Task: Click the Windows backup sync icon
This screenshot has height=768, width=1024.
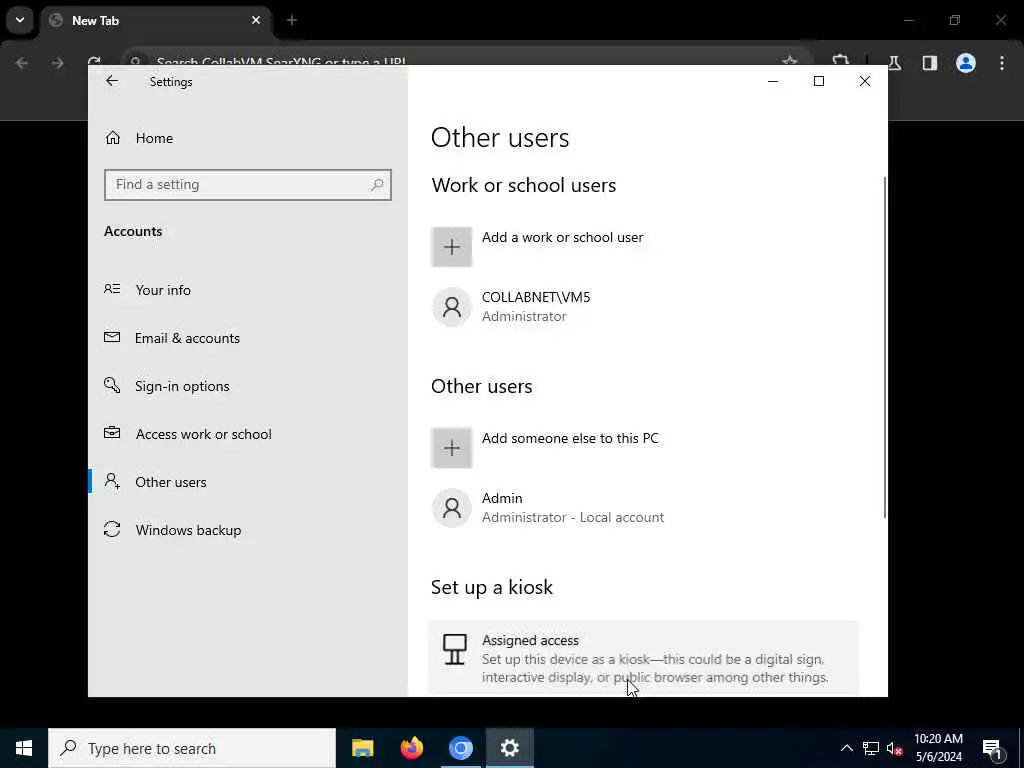Action: (x=112, y=529)
